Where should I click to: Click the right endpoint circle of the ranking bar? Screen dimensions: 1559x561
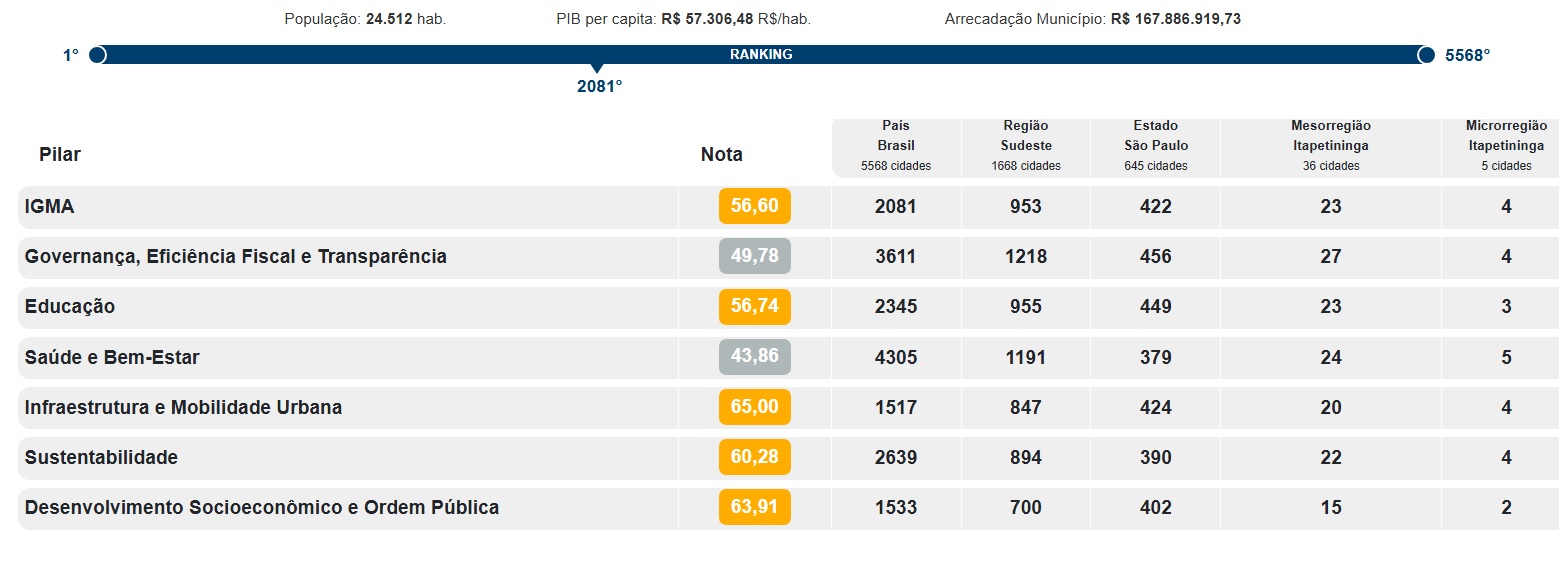(x=1426, y=55)
